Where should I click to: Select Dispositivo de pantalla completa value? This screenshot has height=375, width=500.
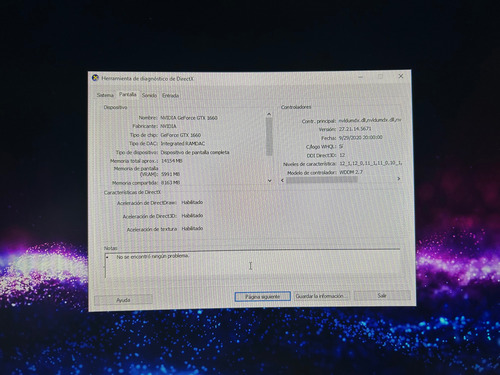tap(195, 152)
